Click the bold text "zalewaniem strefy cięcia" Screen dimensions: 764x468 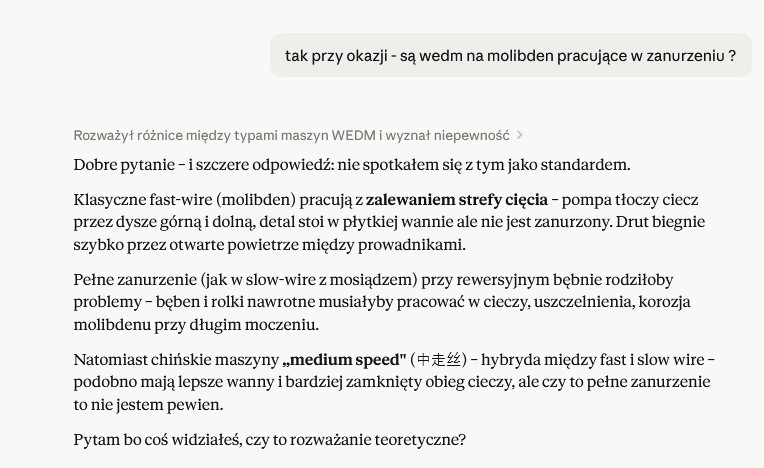click(x=457, y=200)
